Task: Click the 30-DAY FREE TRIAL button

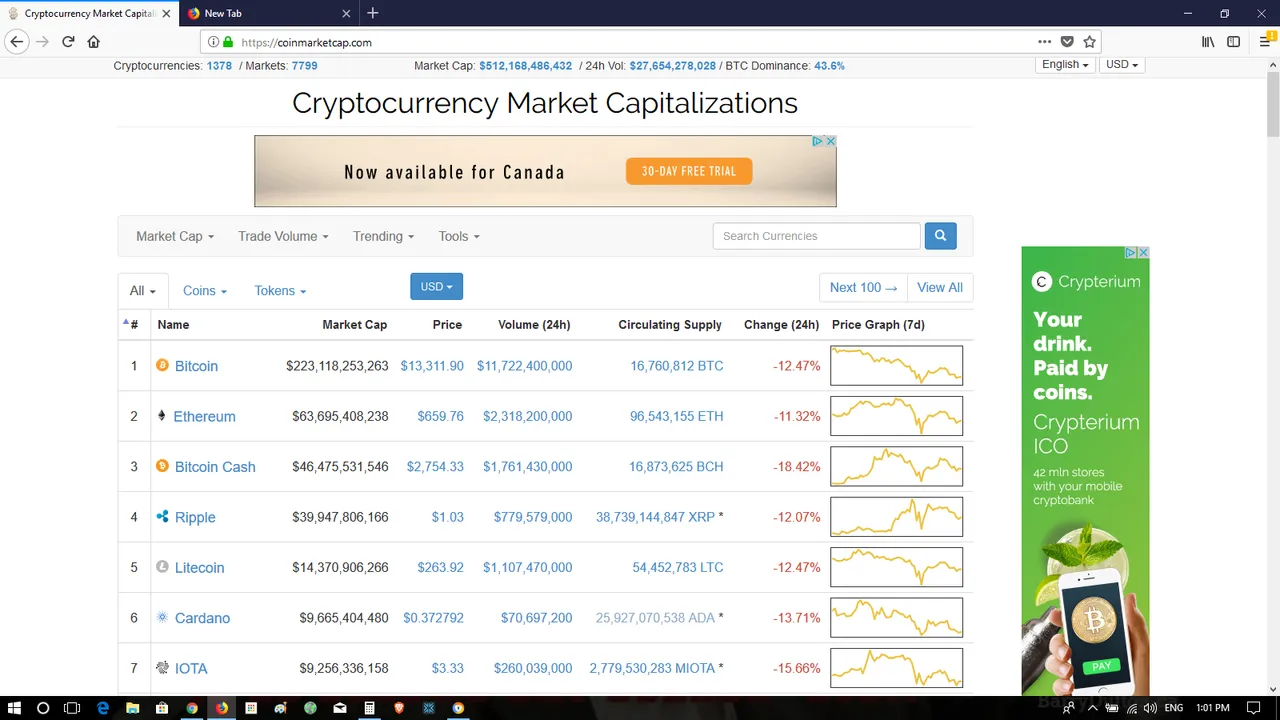Action: 689,171
